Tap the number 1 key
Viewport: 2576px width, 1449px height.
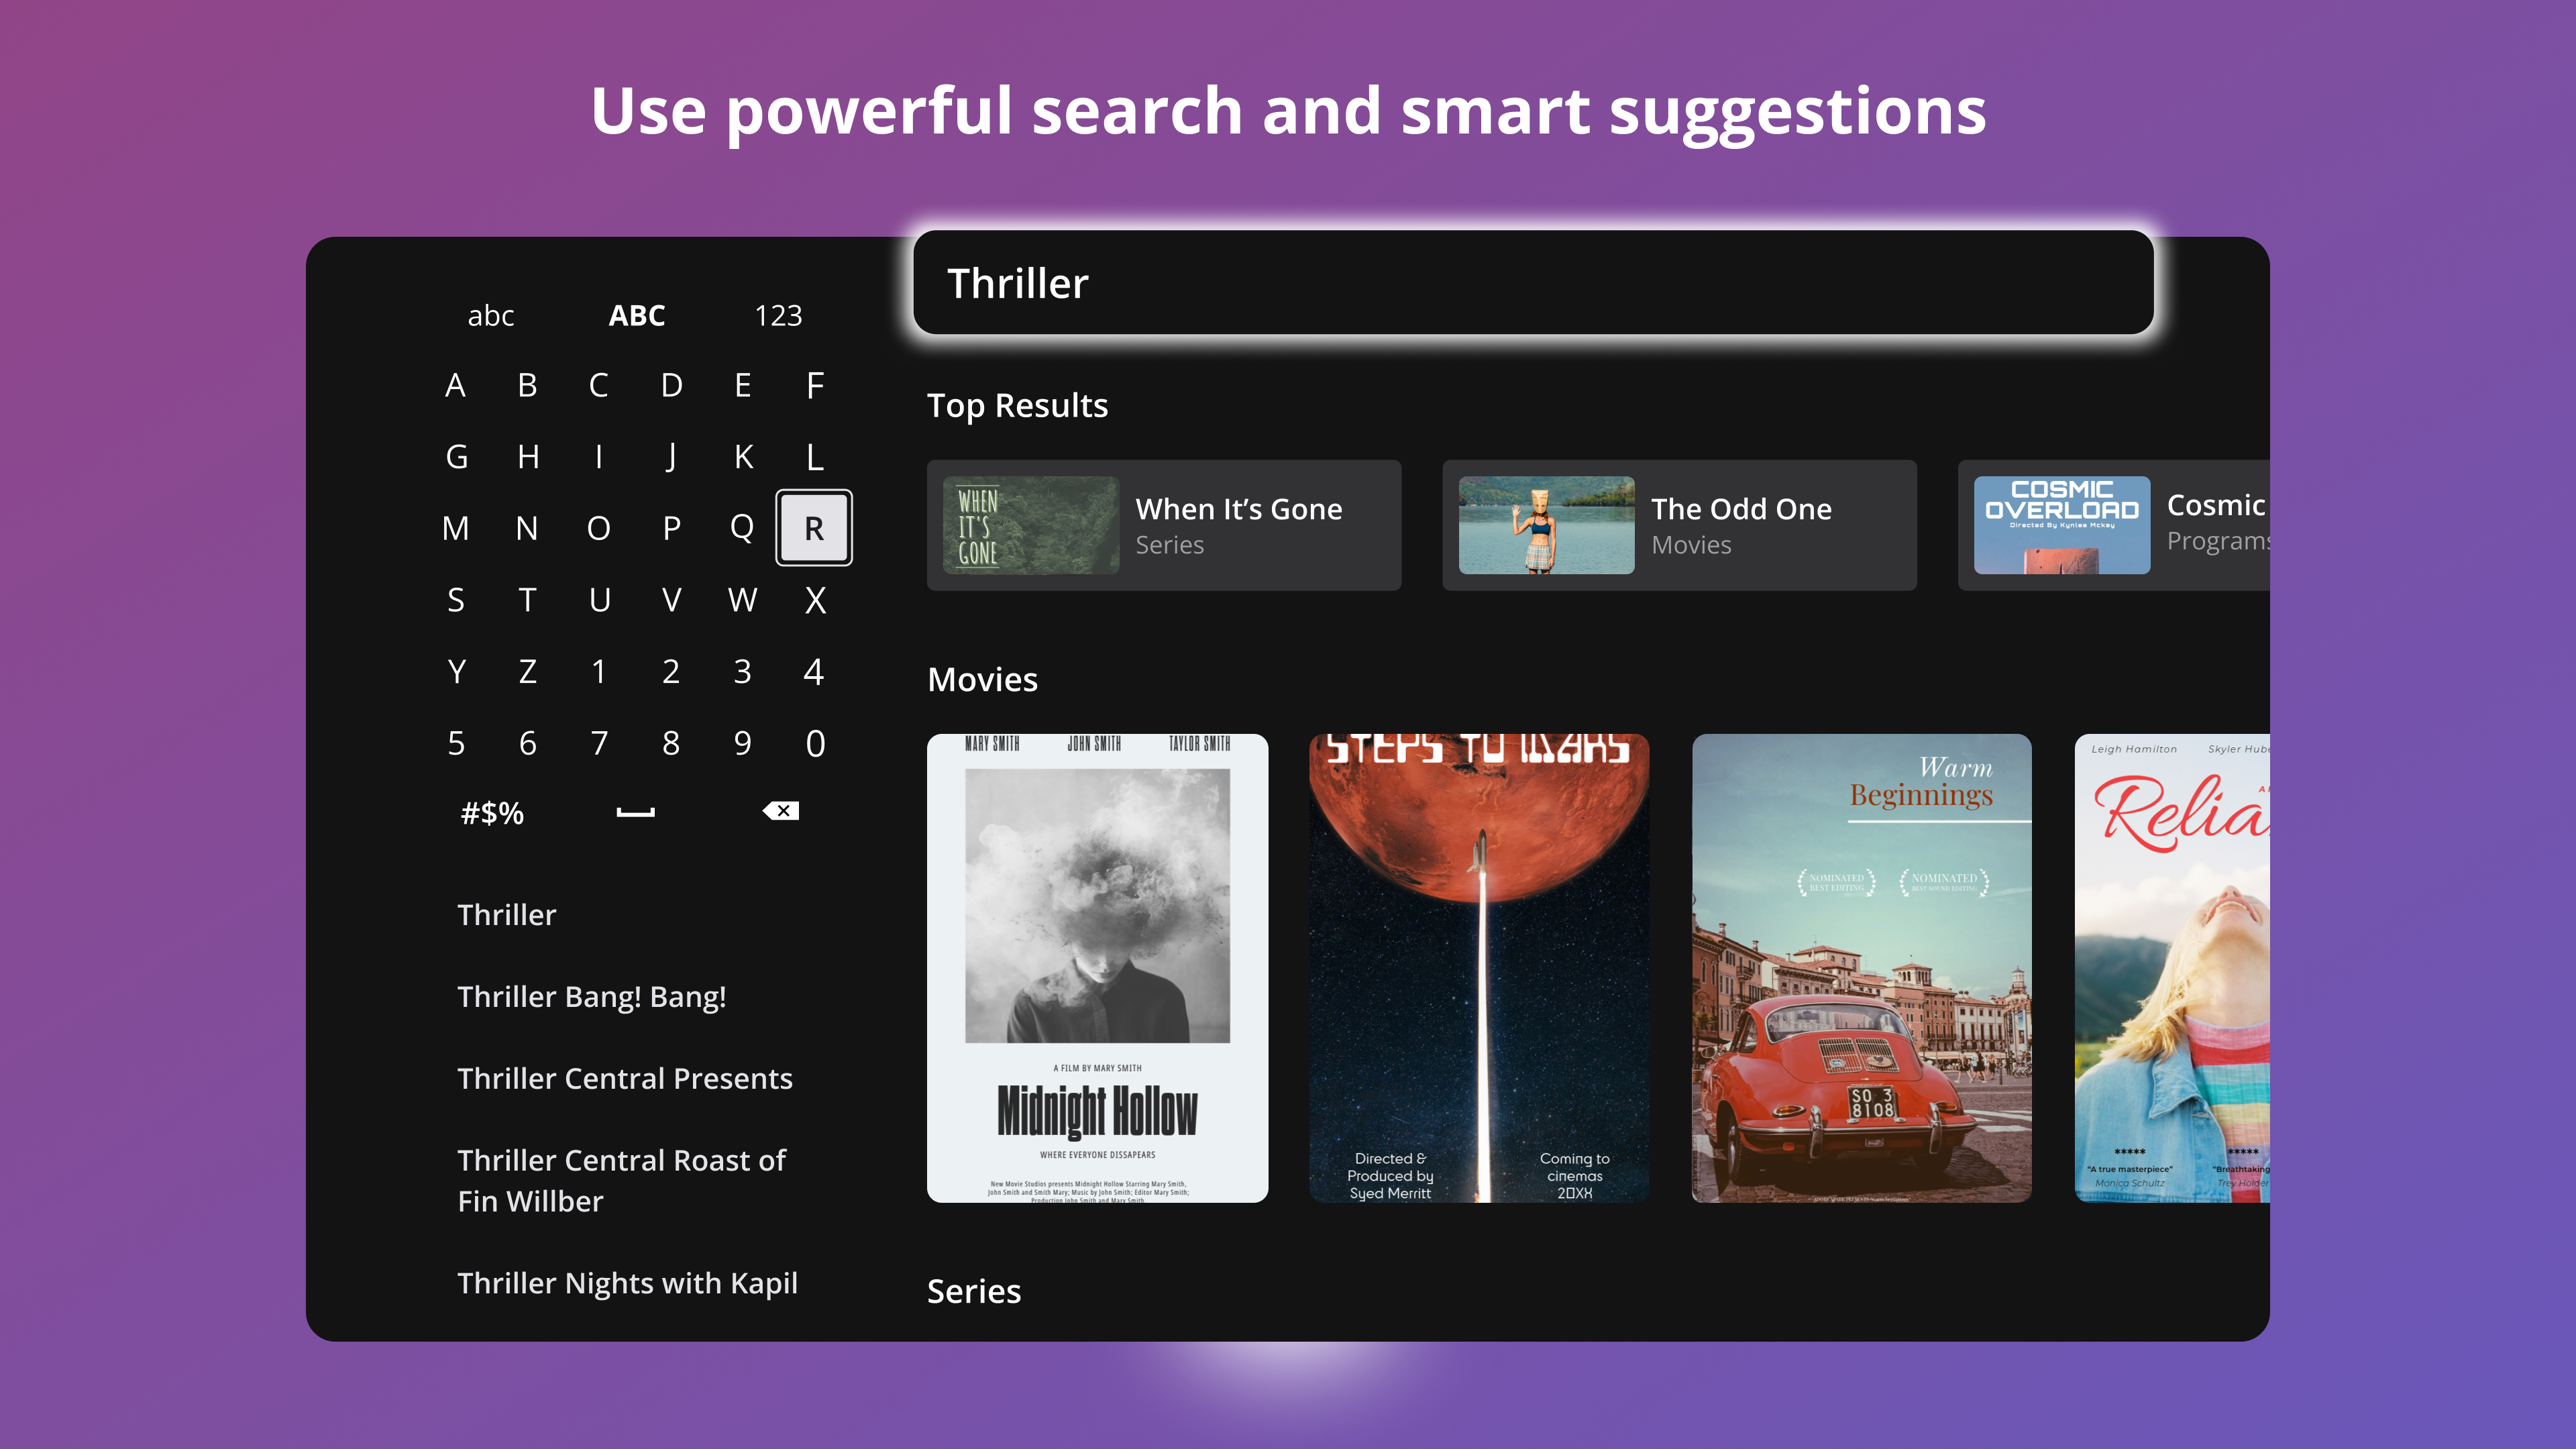tap(598, 671)
